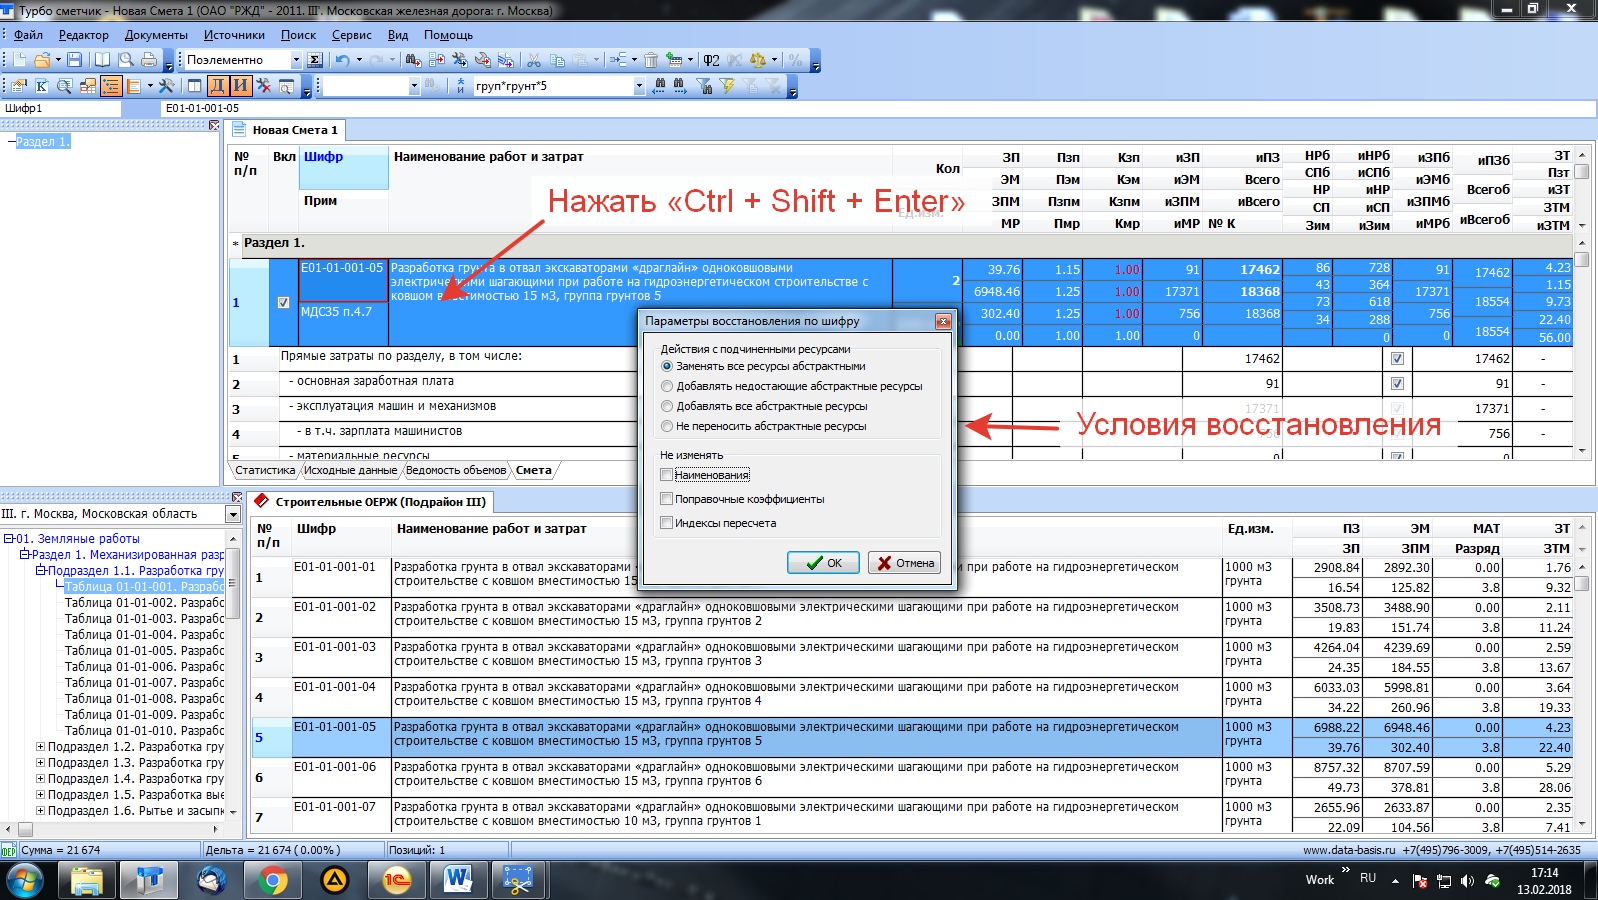The image size is (1598, 900).
Task: Click Отмена in restore parameters dialog
Action: point(905,563)
